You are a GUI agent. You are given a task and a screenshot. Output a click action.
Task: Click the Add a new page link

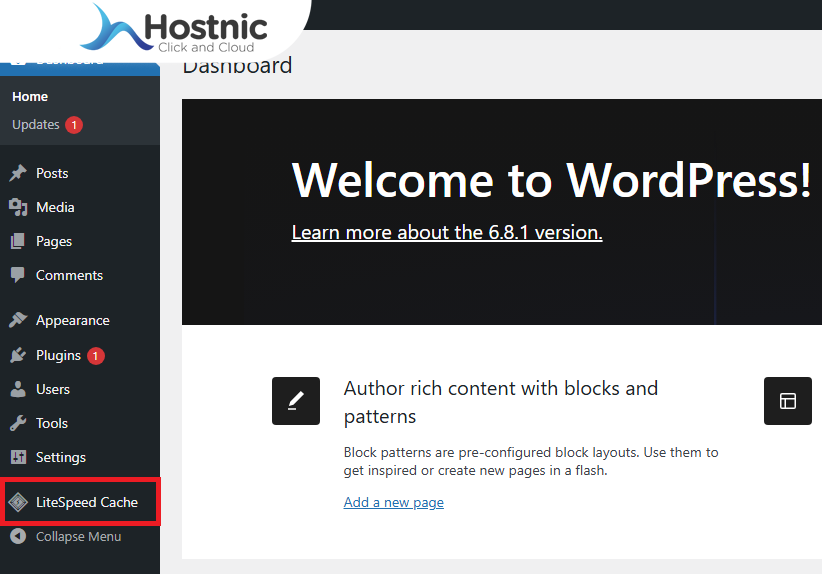click(394, 502)
